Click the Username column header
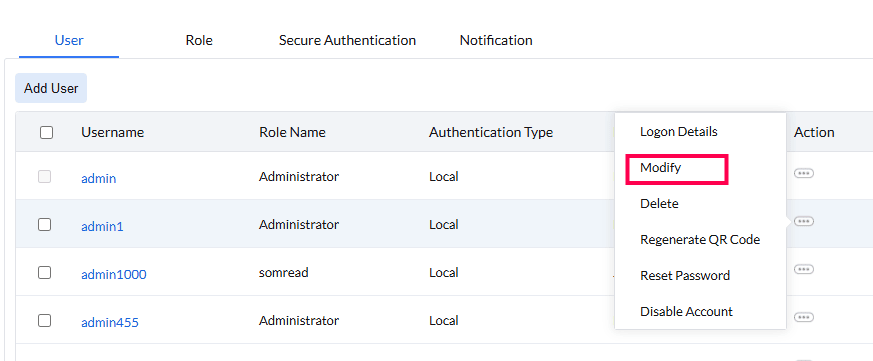873x361 pixels. pyautogui.click(x=112, y=132)
